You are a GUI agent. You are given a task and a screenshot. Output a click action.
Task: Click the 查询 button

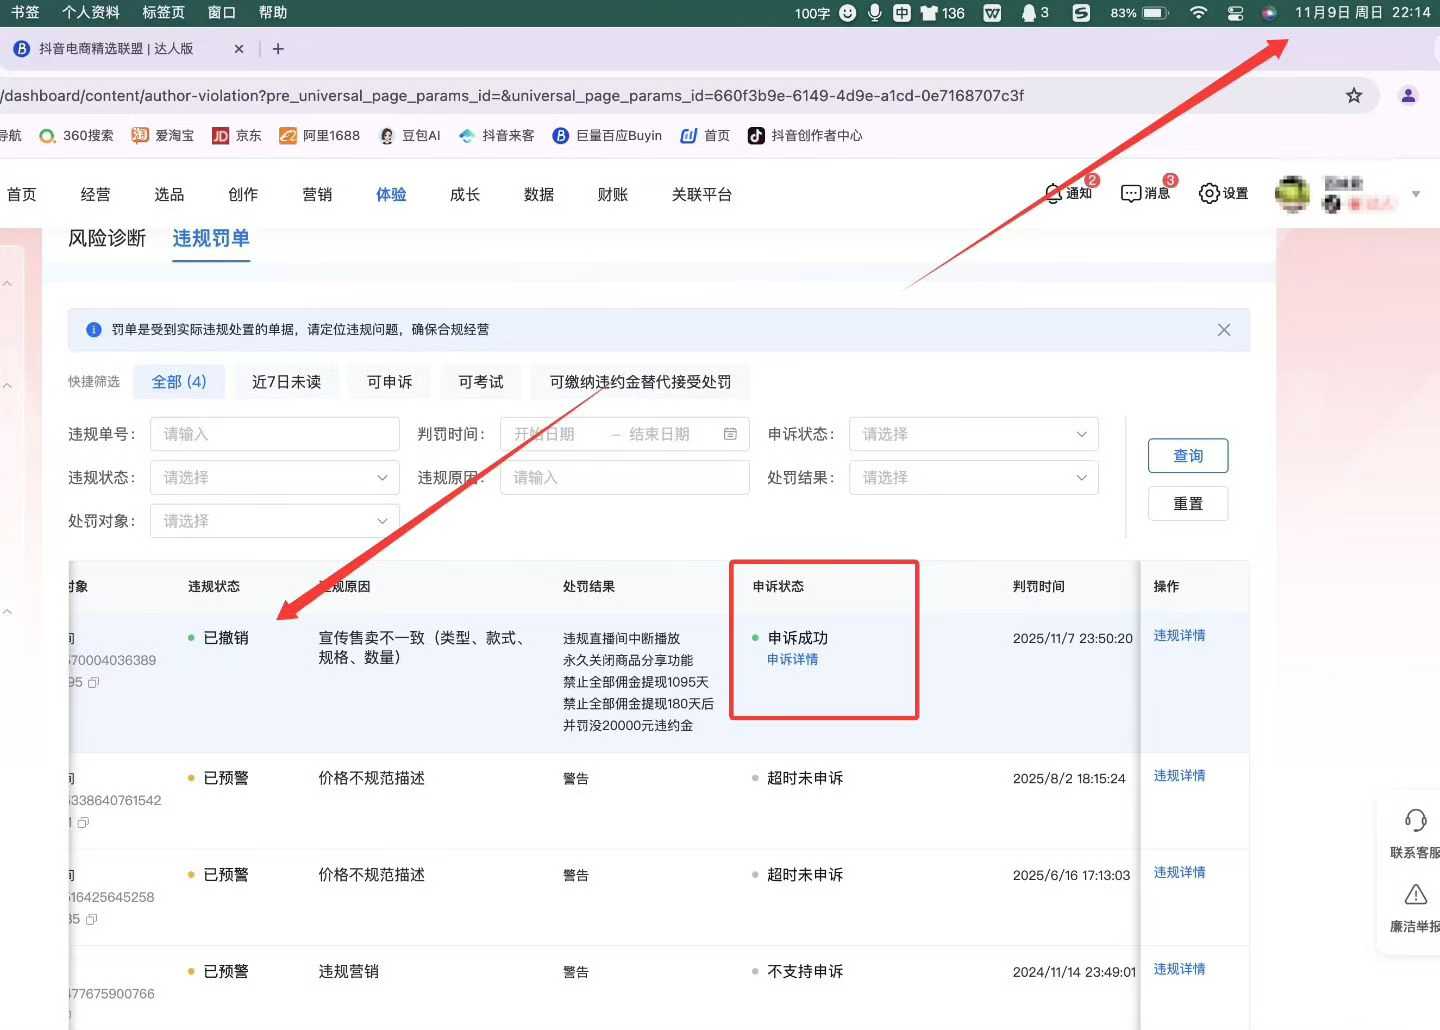point(1187,456)
